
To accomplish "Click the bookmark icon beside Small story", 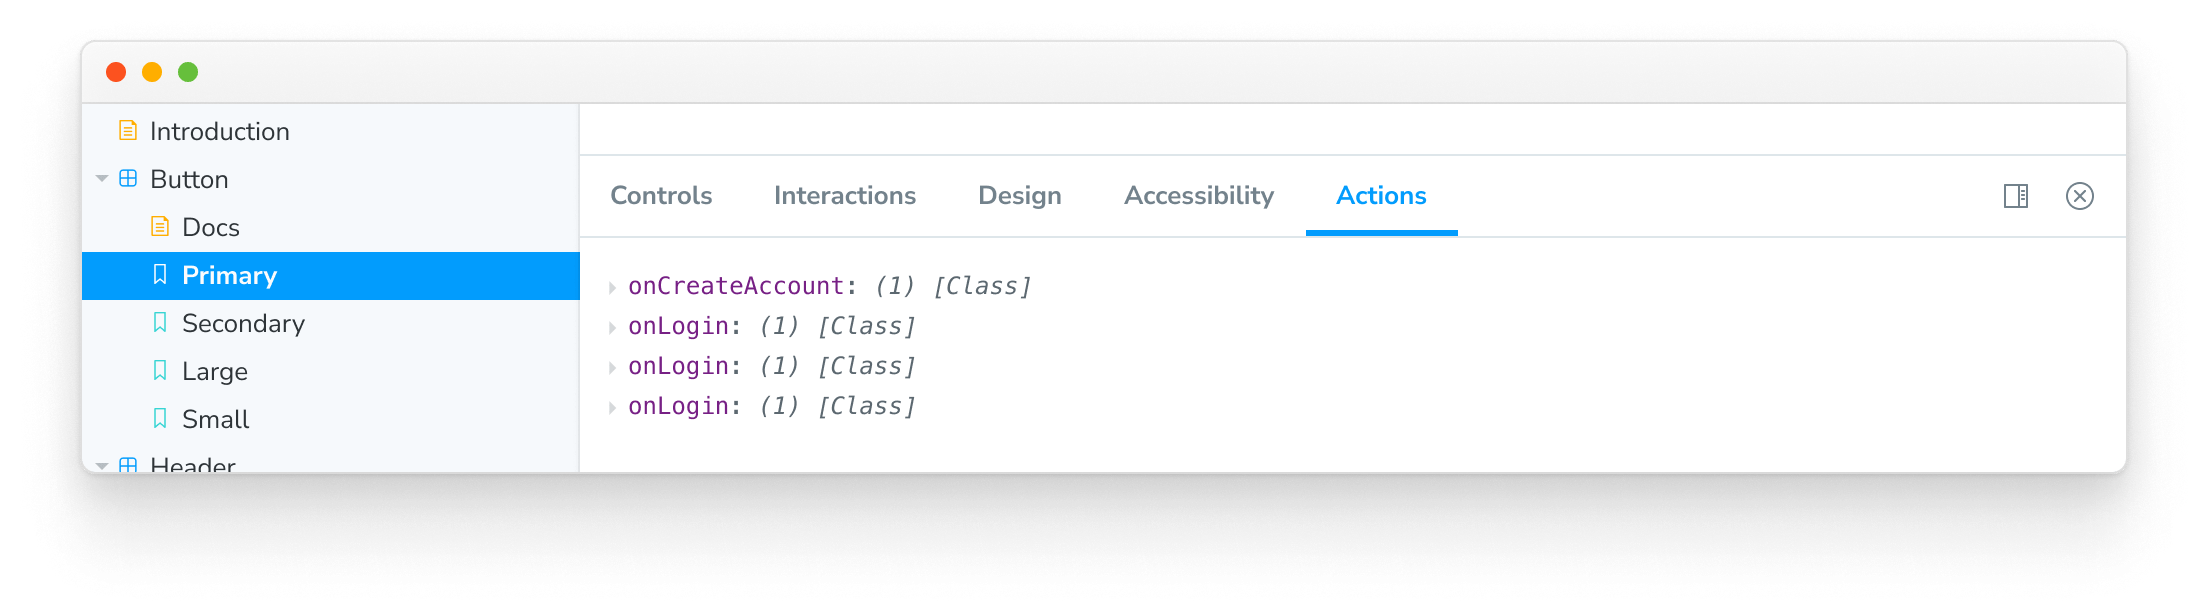I will [160, 419].
